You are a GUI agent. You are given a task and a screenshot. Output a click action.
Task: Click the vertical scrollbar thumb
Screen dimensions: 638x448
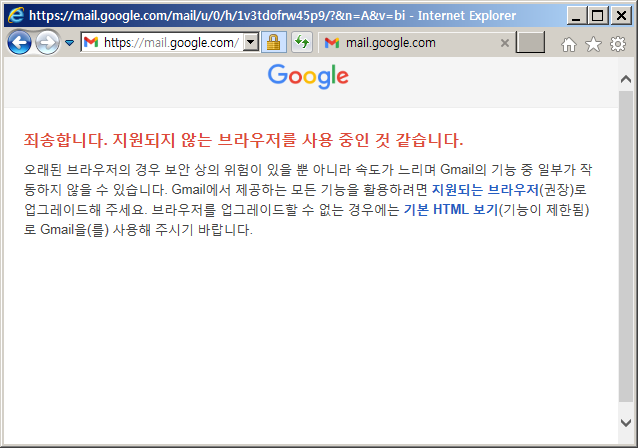coord(626,247)
